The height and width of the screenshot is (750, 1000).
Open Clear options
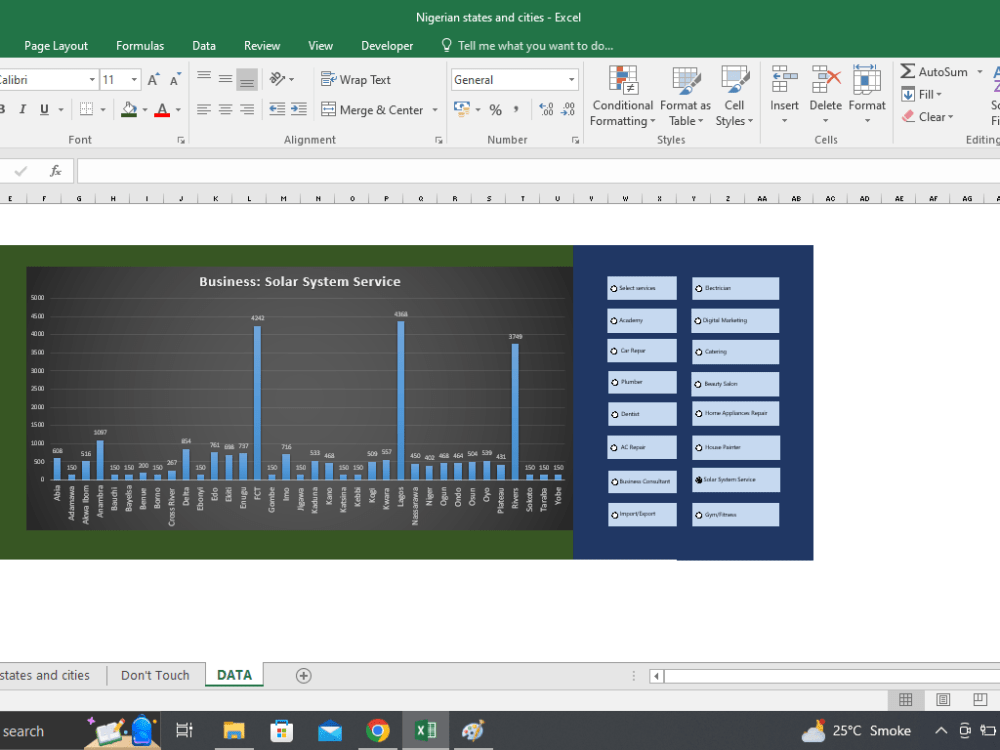pos(928,117)
